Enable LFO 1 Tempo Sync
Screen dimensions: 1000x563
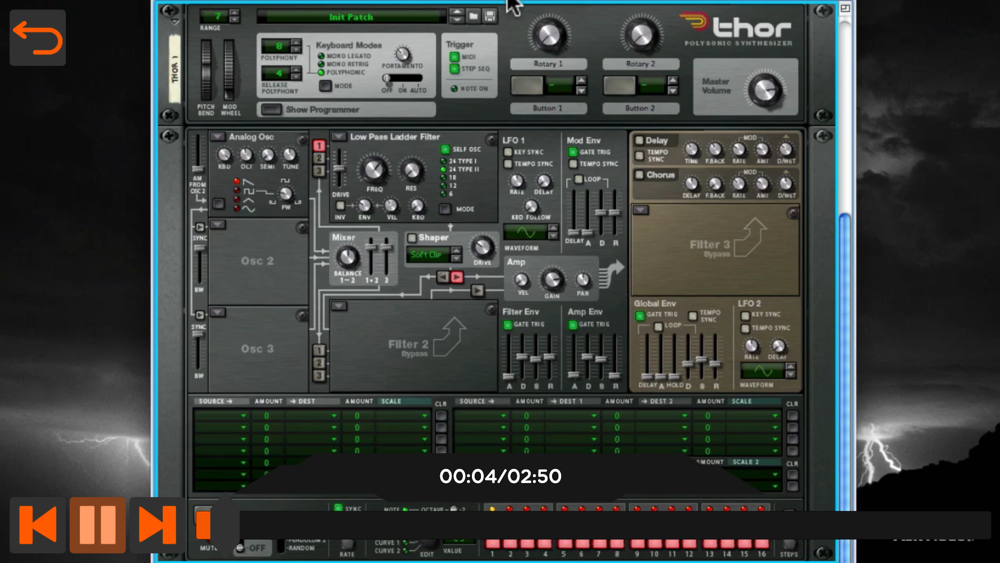508,164
